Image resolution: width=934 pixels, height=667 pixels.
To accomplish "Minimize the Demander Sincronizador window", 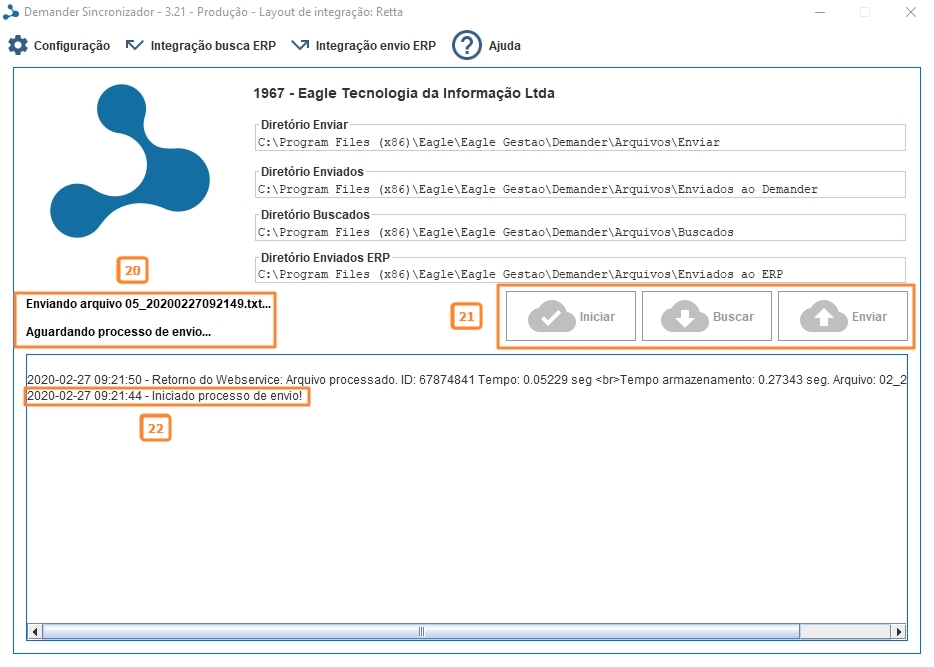I will [820, 12].
